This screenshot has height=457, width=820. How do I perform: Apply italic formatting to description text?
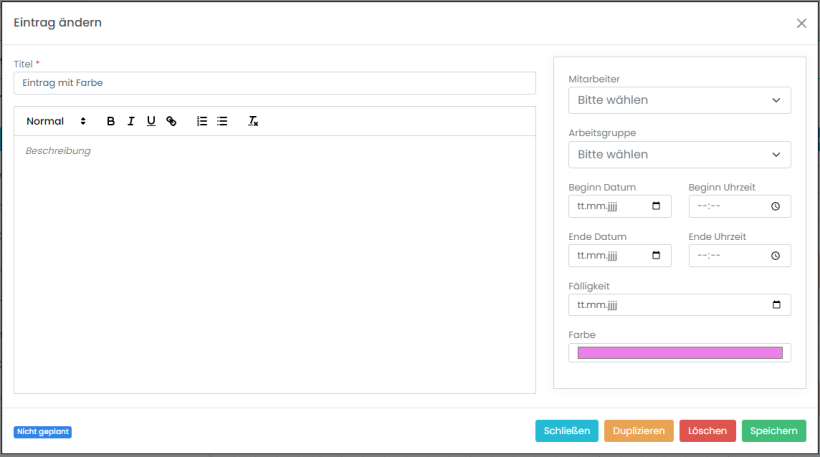coord(131,121)
